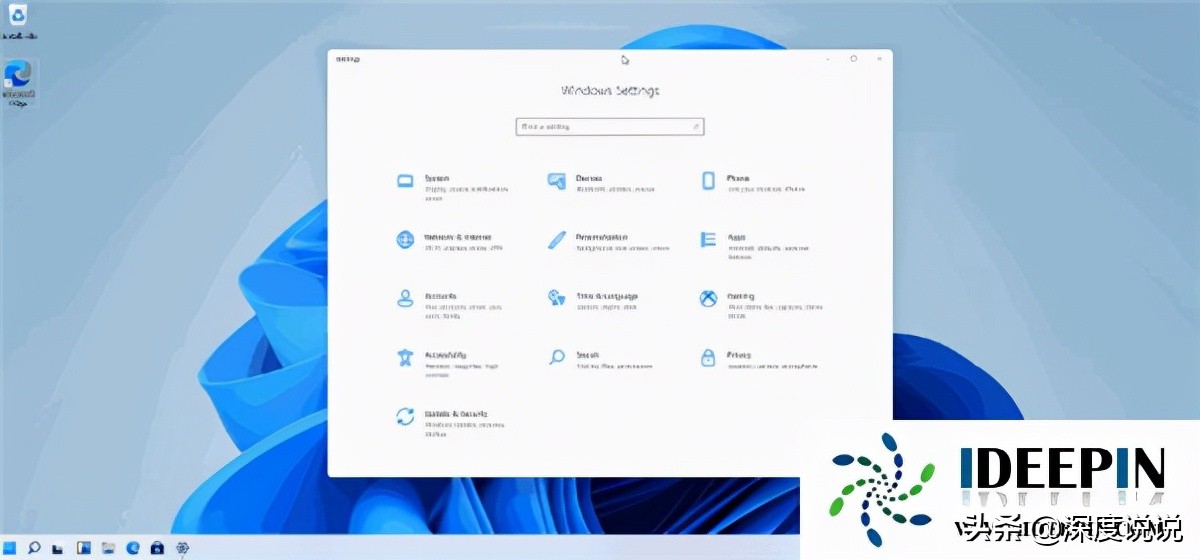The image size is (1200, 560).
Task: Open taskbar Search magnifier icon
Action: (x=34, y=548)
